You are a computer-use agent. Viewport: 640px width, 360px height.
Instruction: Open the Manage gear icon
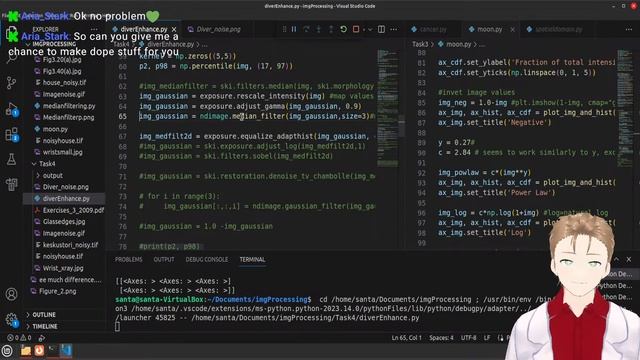(x=11, y=319)
